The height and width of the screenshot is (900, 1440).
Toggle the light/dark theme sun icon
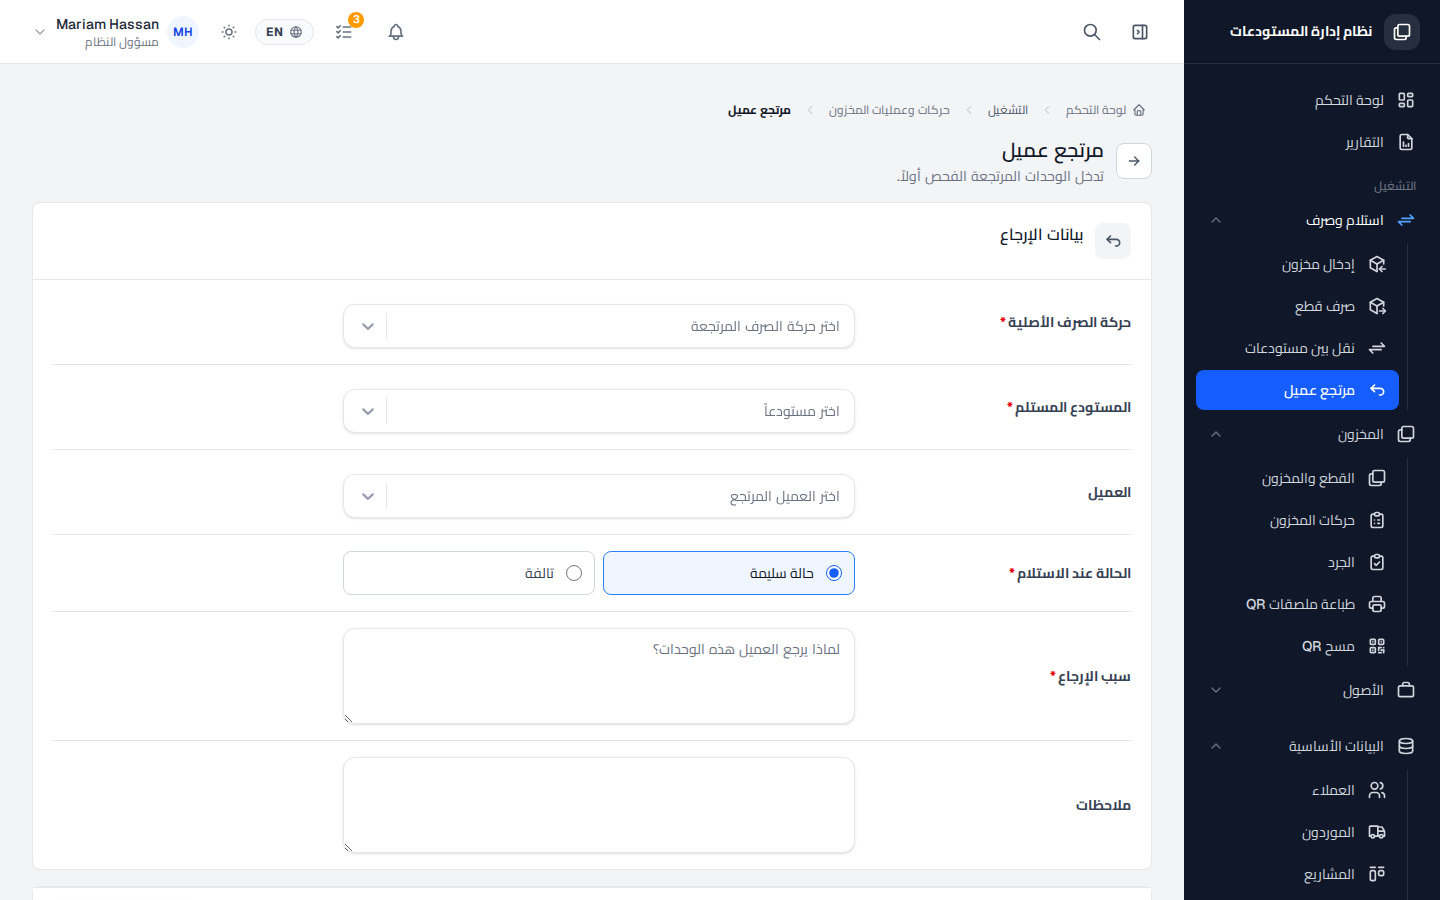point(229,32)
